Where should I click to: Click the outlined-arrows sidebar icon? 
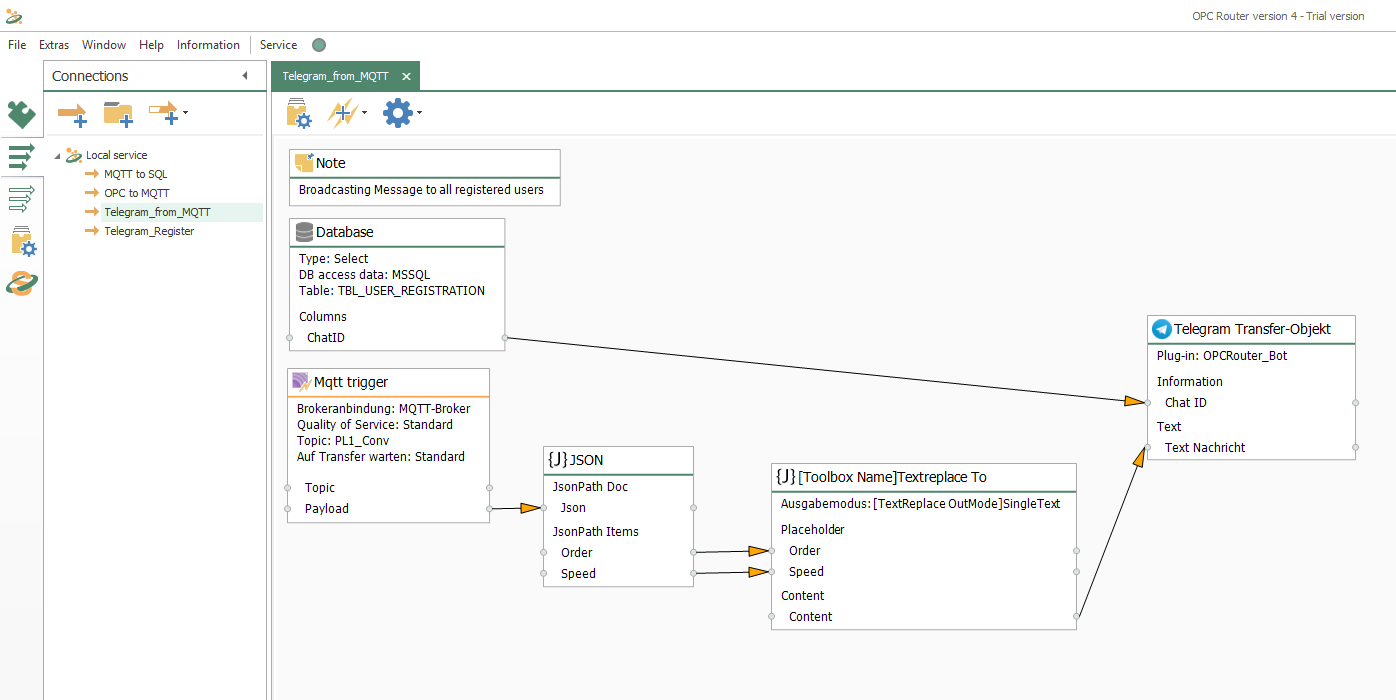pos(21,199)
